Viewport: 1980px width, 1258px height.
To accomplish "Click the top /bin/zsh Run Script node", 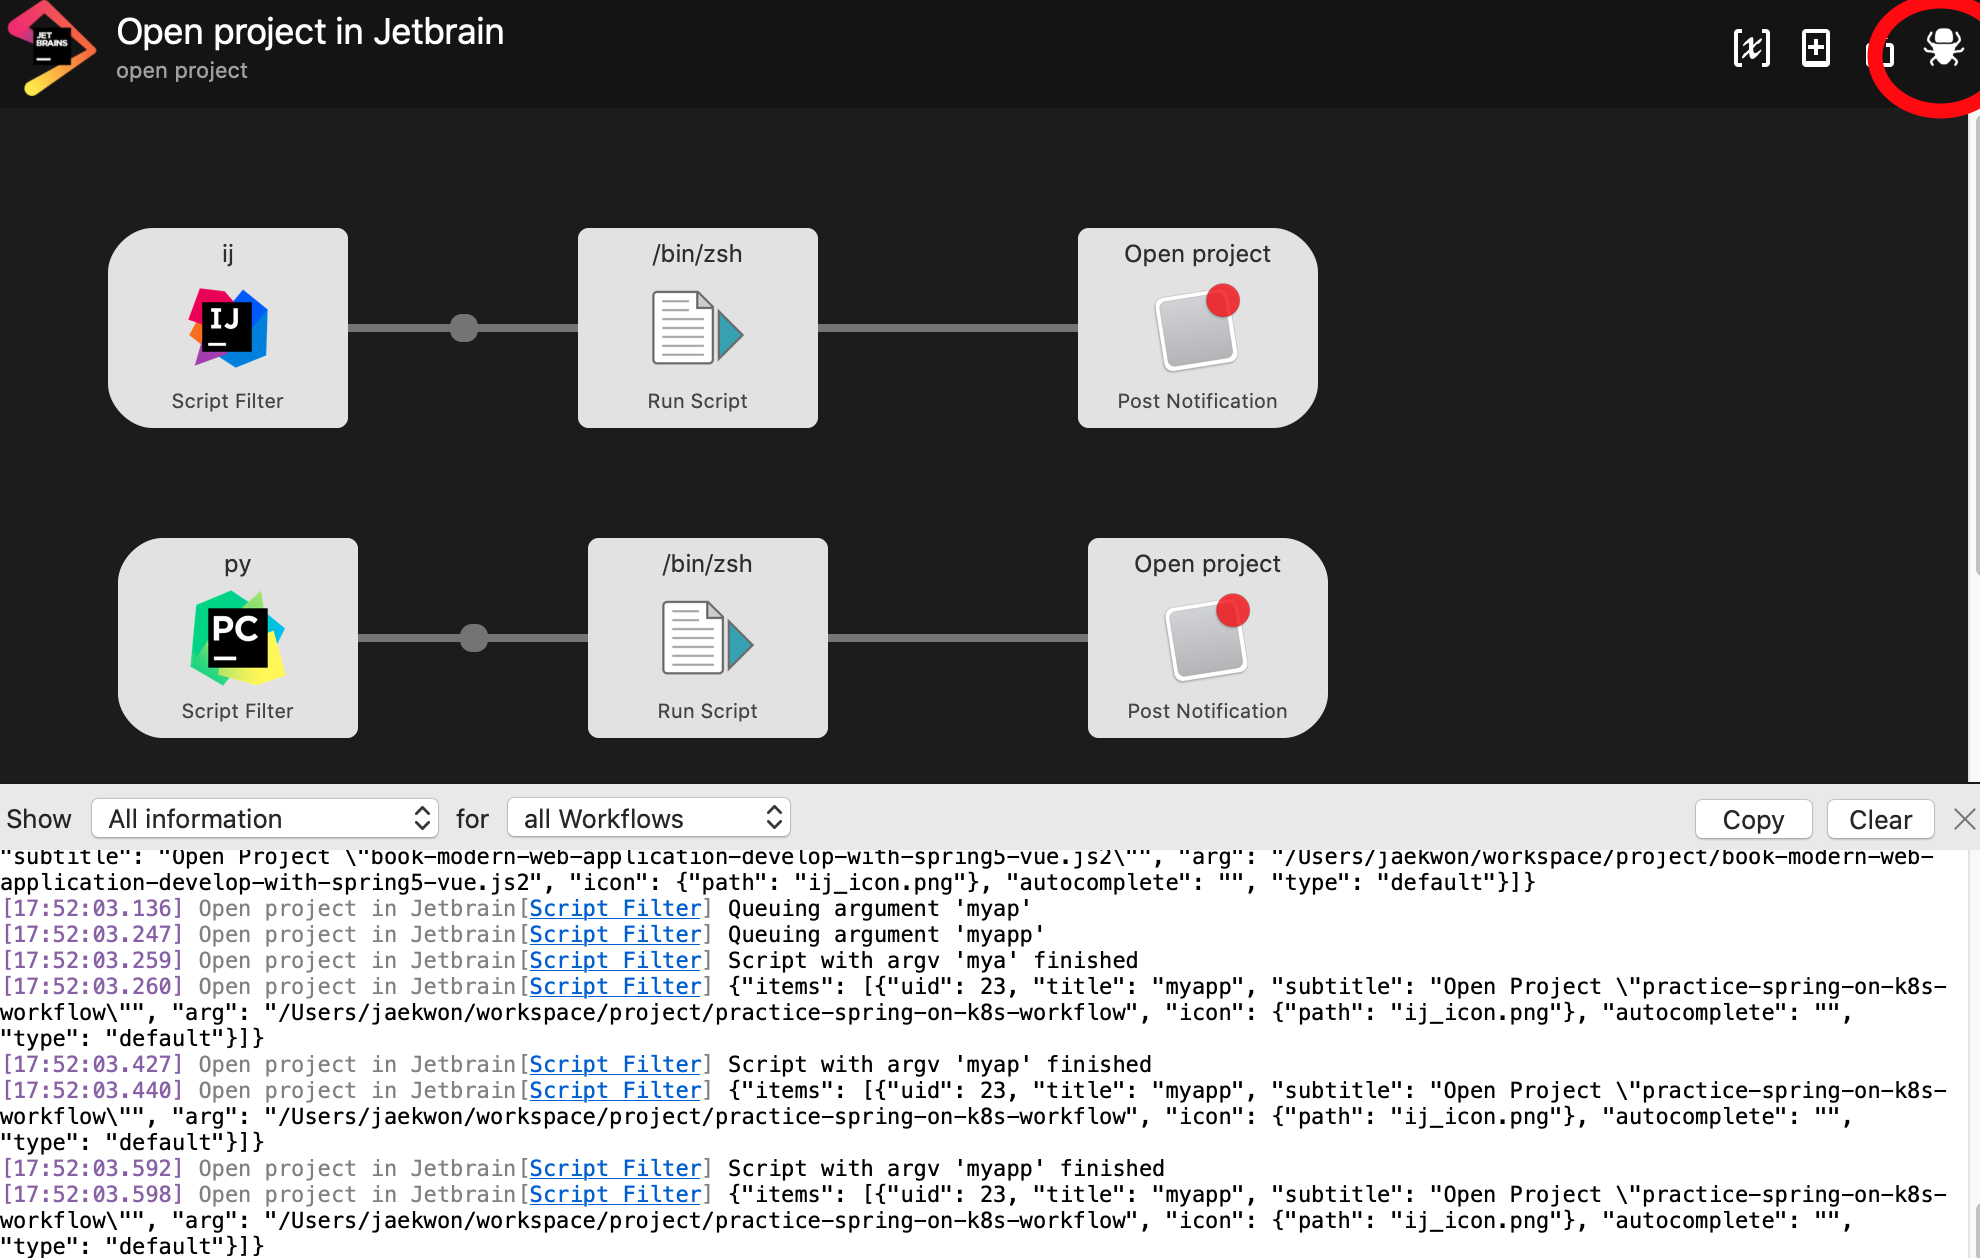I will click(698, 328).
